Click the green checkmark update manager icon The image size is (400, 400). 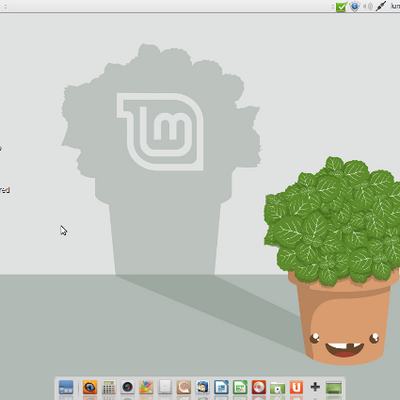point(341,6)
